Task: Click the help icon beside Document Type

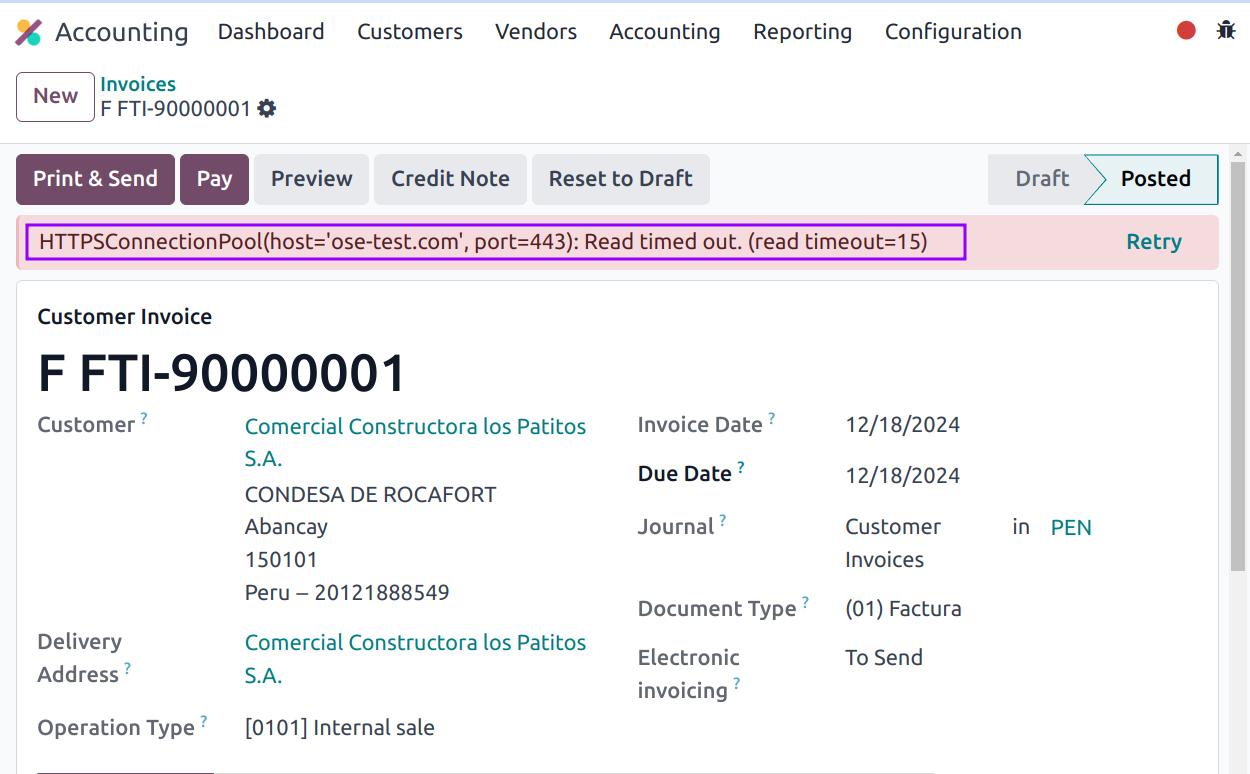Action: (805, 603)
